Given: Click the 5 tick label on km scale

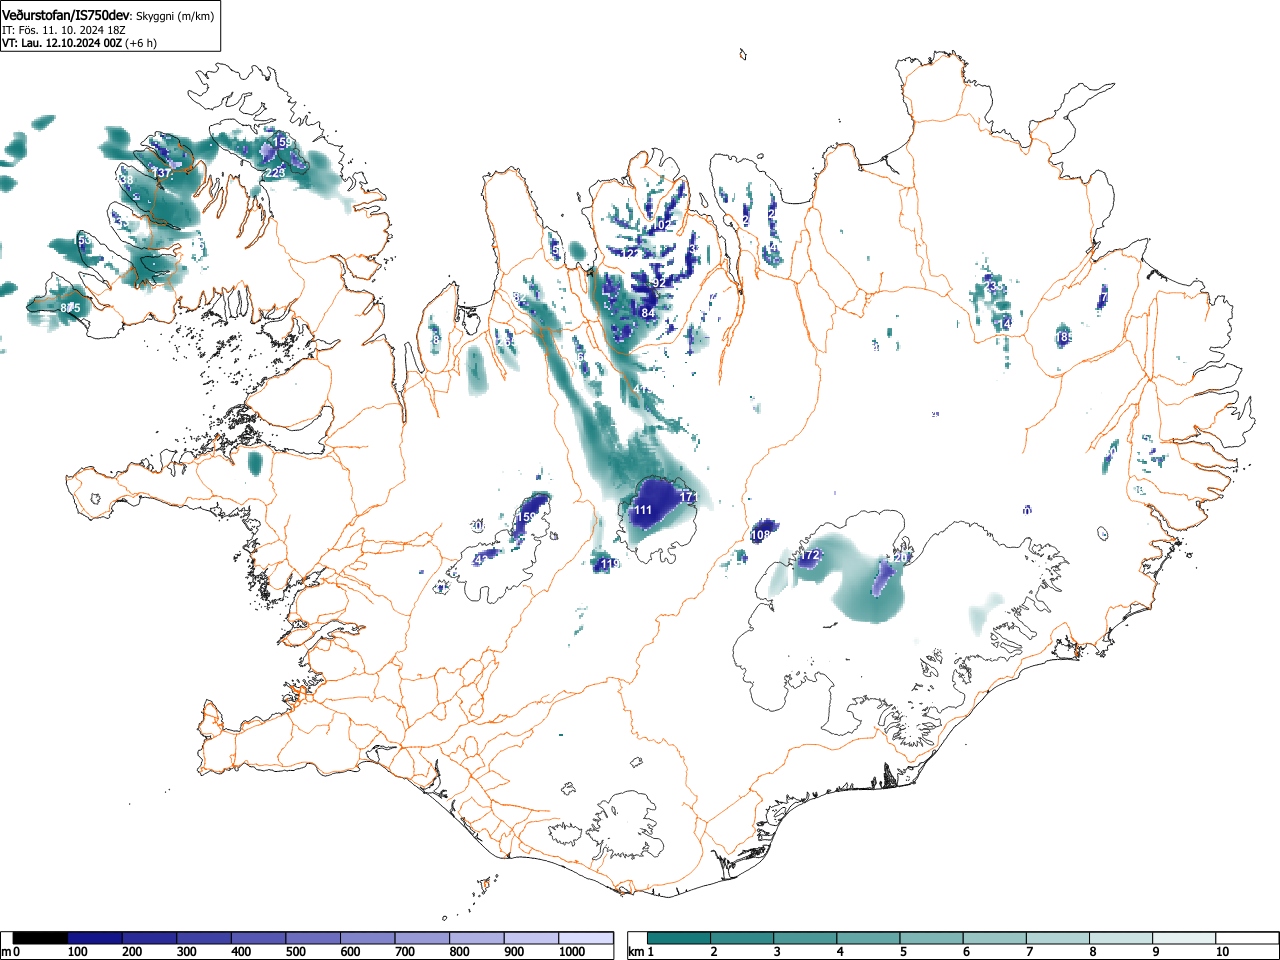Looking at the screenshot, I should pyautogui.click(x=903, y=952).
